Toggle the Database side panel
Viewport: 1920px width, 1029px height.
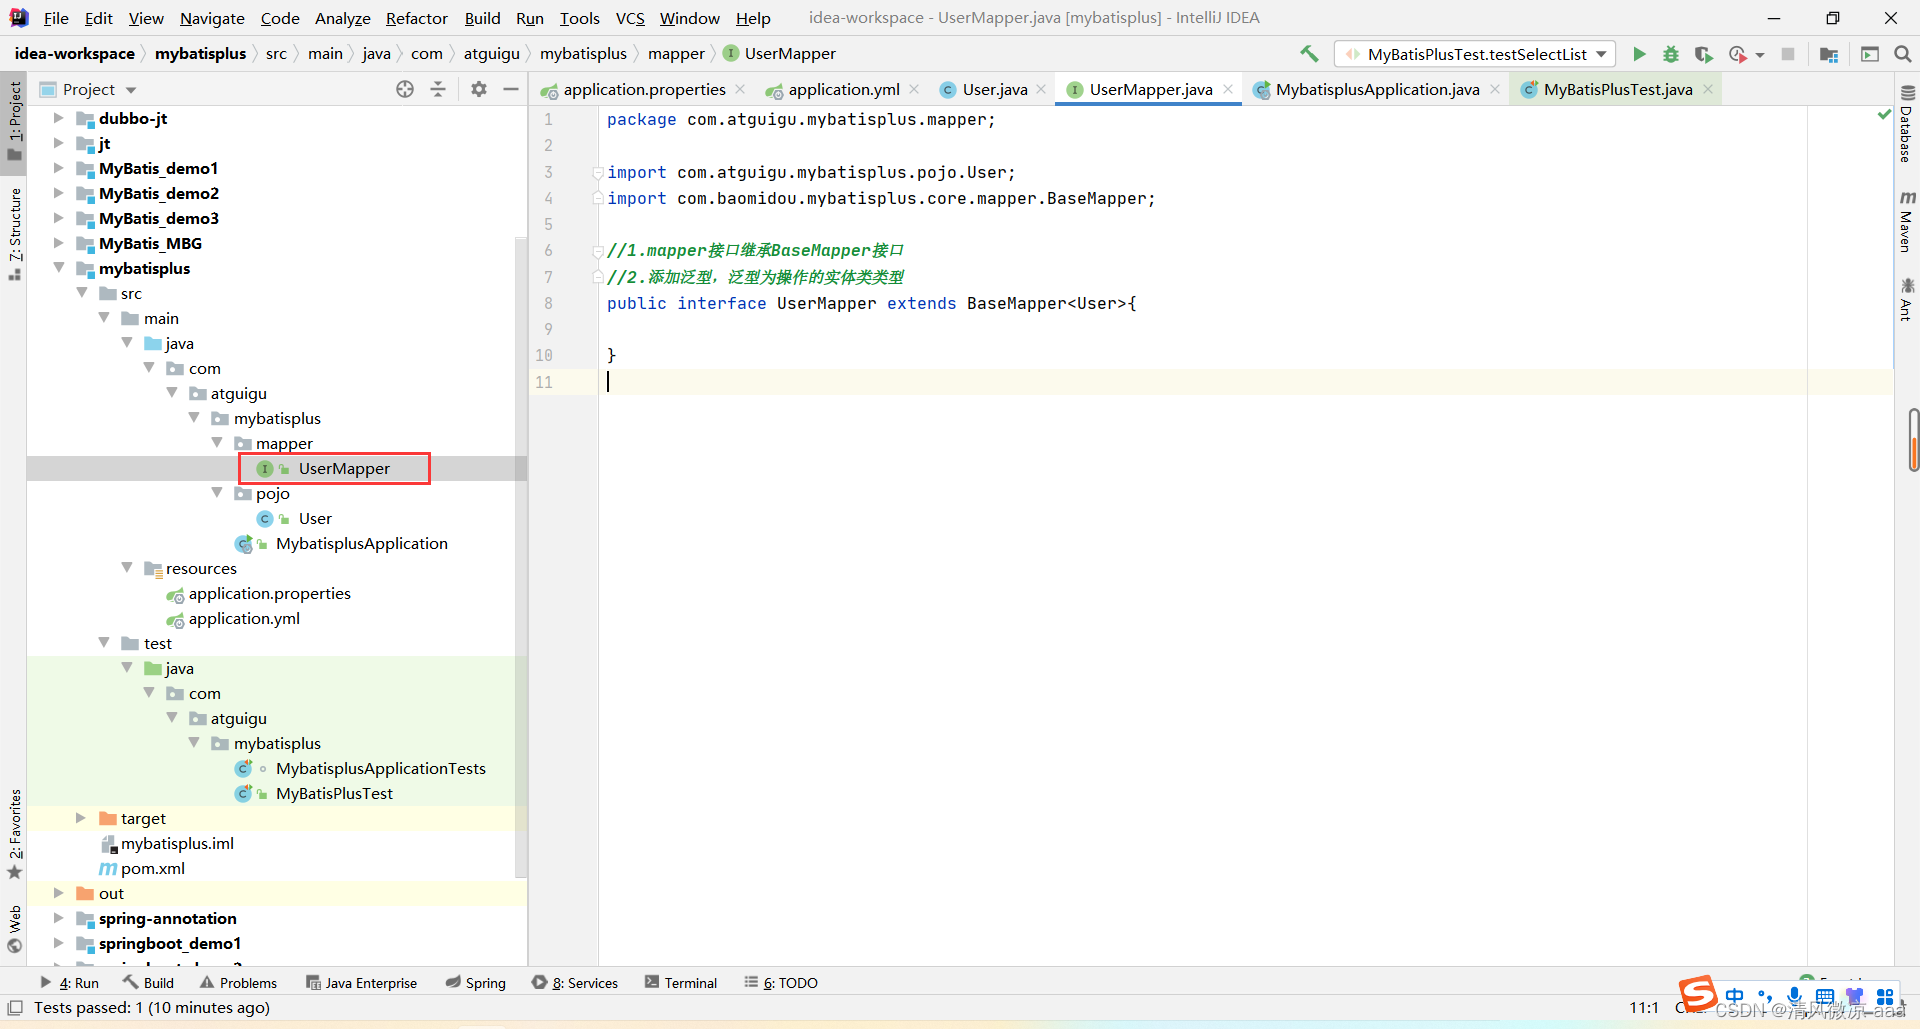coord(1906,124)
